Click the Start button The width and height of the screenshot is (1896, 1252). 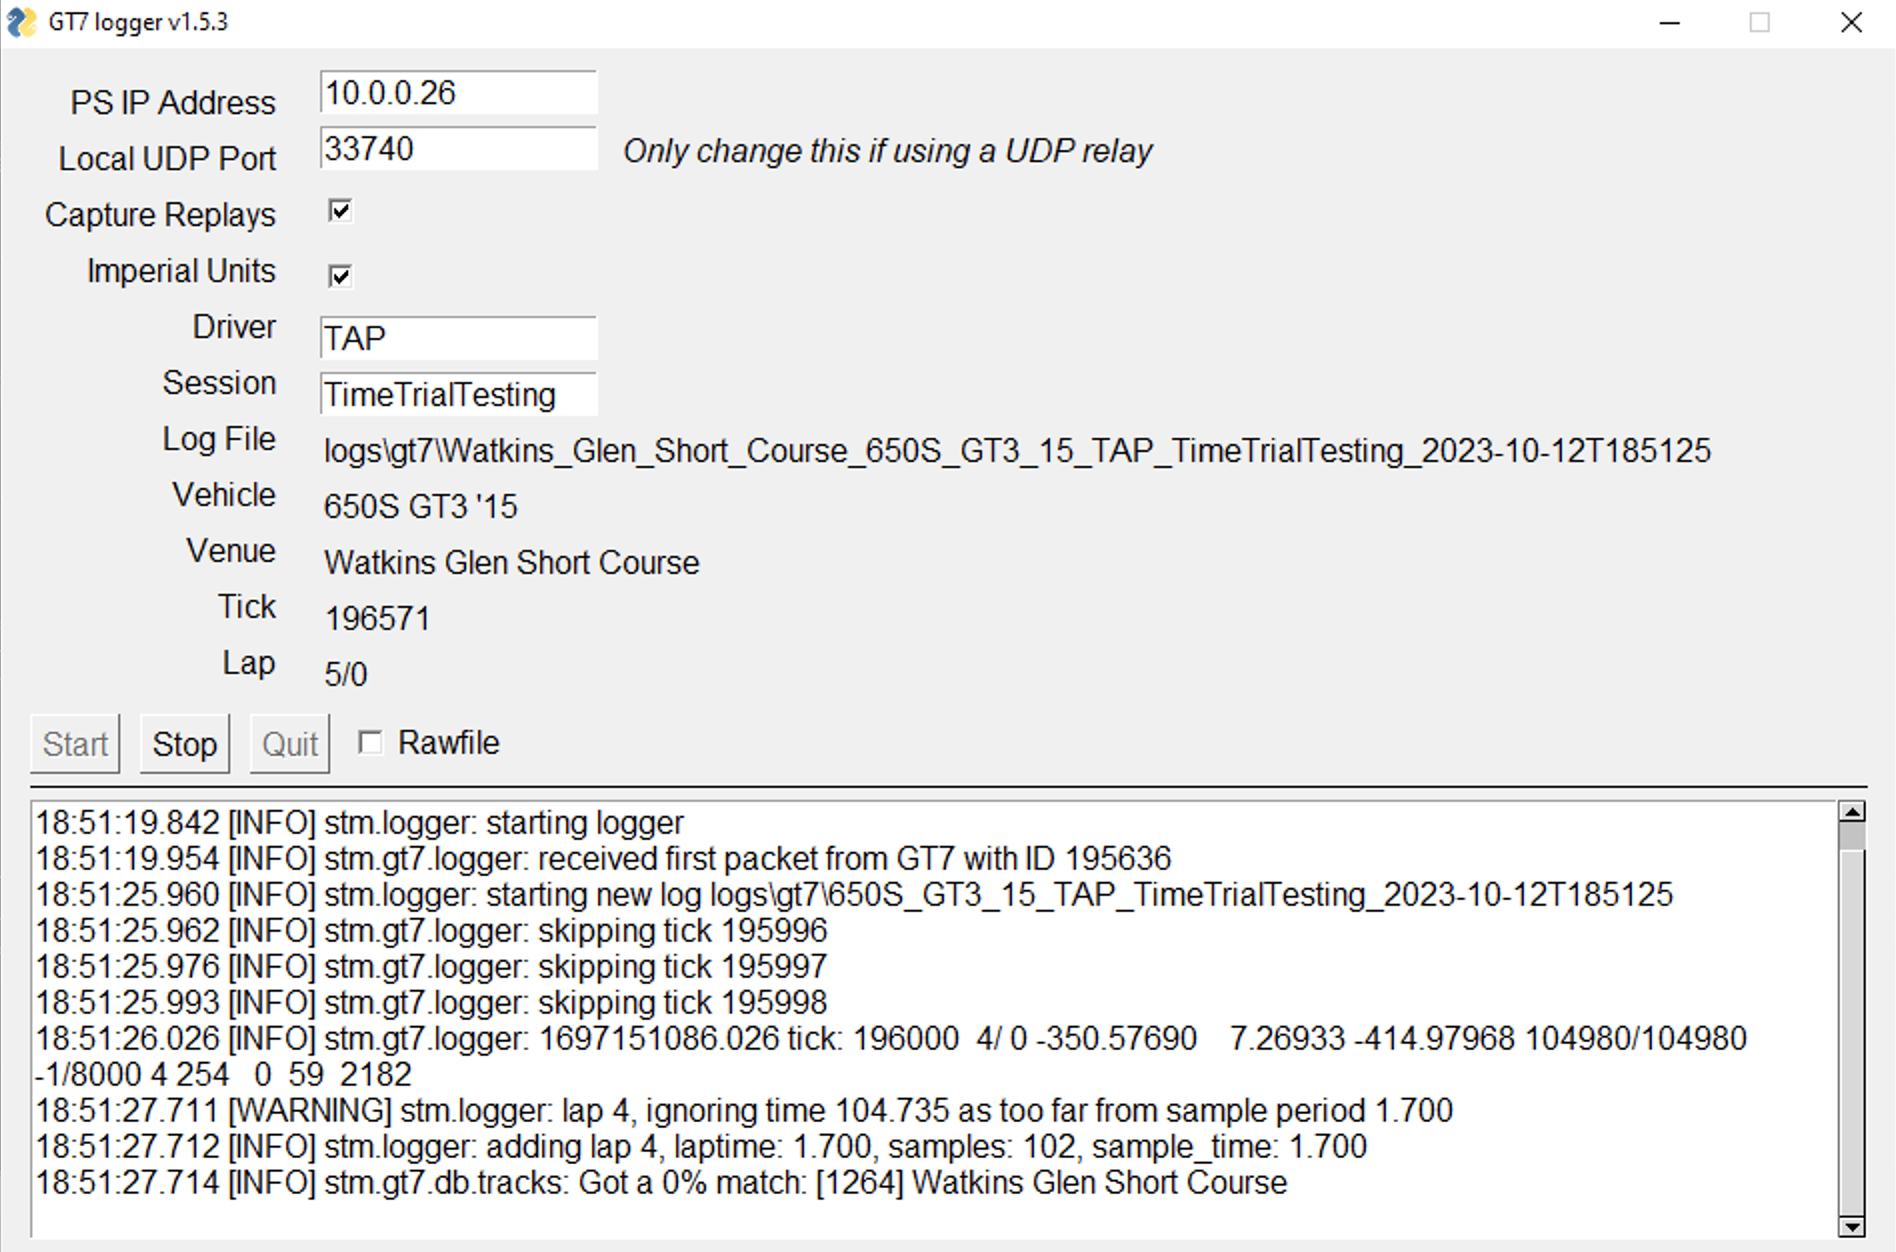(75, 744)
